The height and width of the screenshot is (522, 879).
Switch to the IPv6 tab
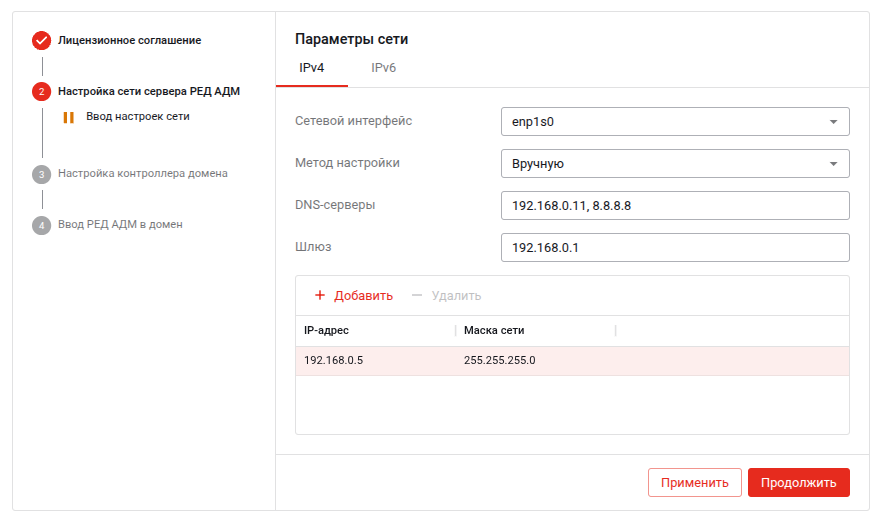point(384,68)
